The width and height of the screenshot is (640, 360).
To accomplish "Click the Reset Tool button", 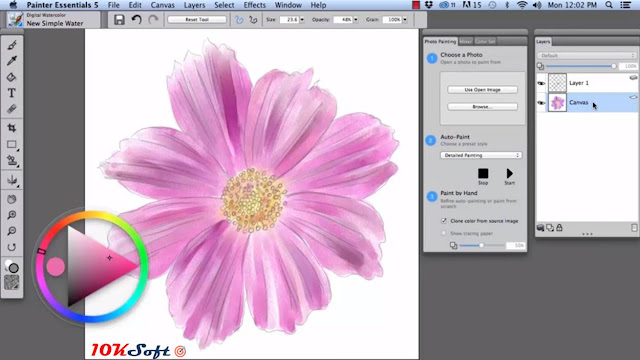I will point(197,20).
